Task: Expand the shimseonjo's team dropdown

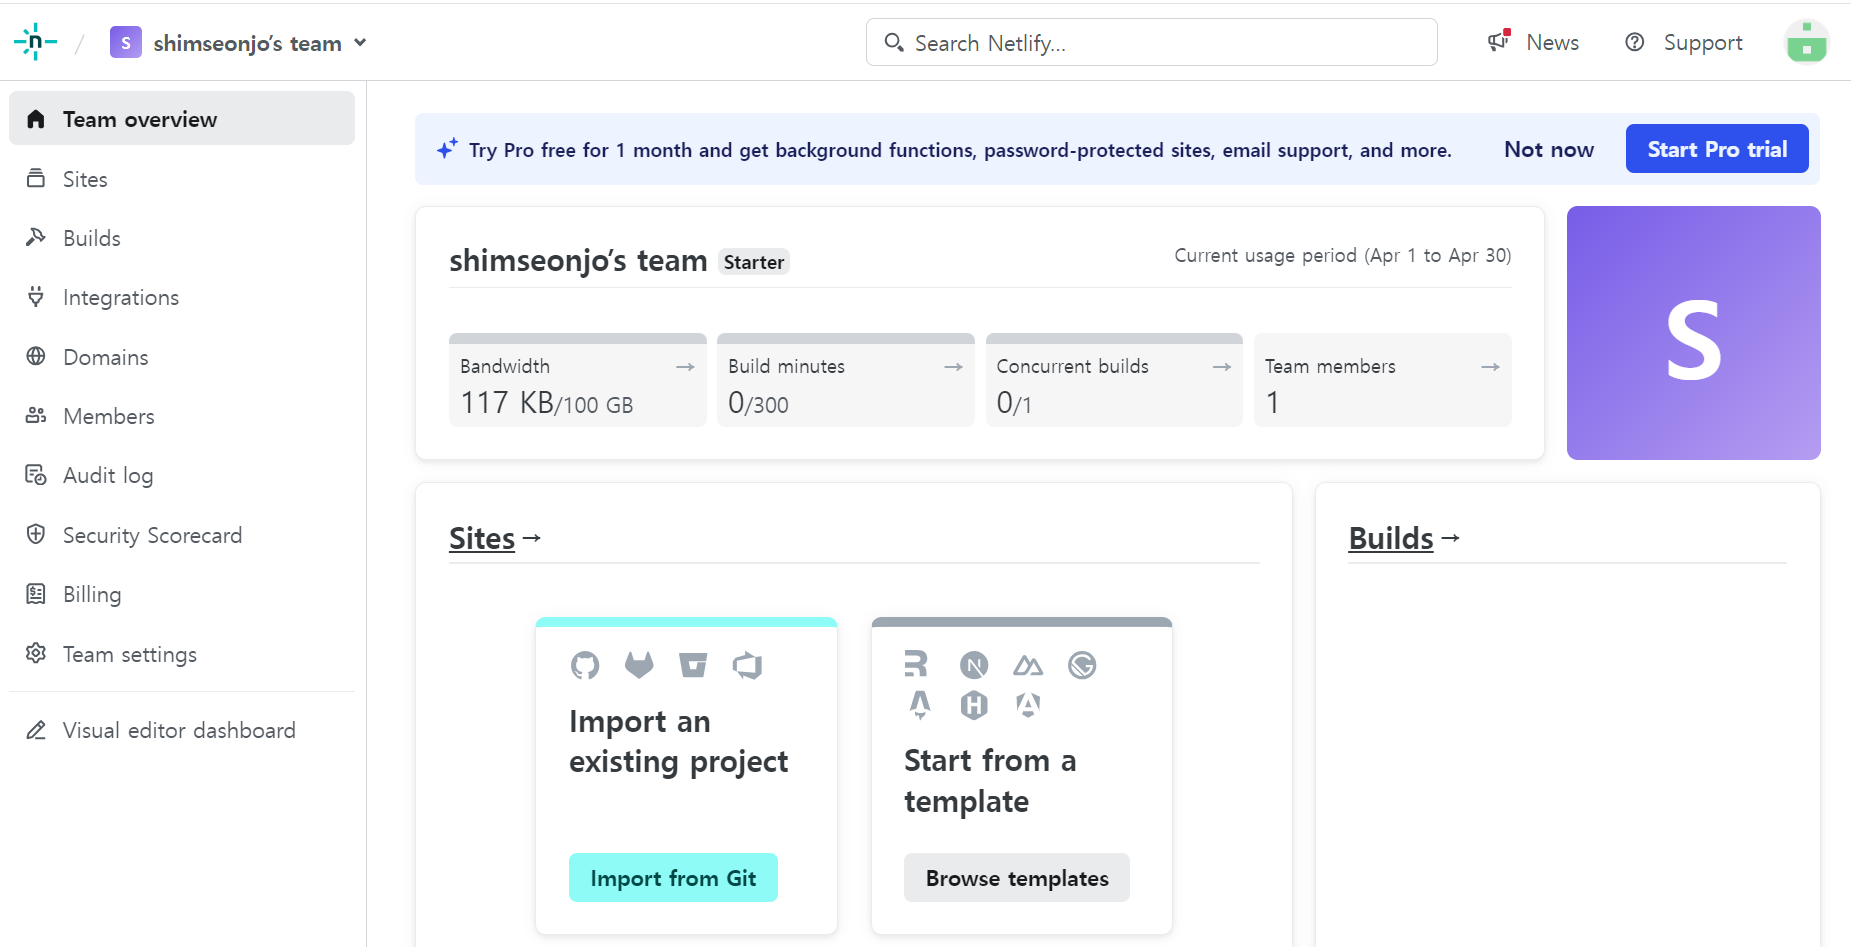Action: [x=360, y=43]
